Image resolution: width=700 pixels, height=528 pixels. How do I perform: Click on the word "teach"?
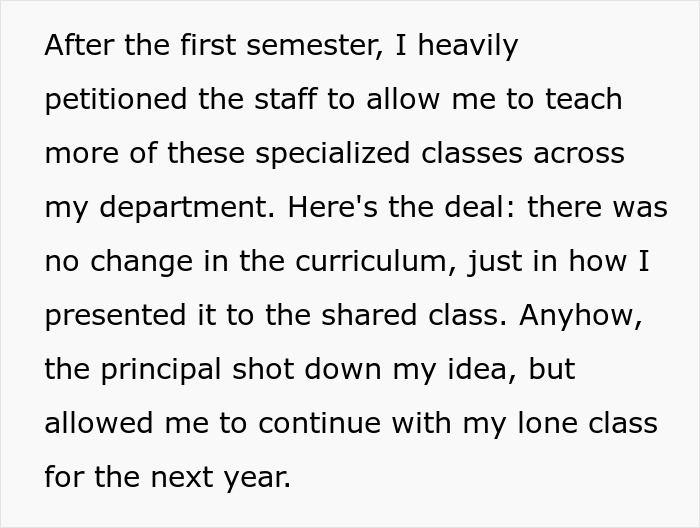click(x=581, y=100)
